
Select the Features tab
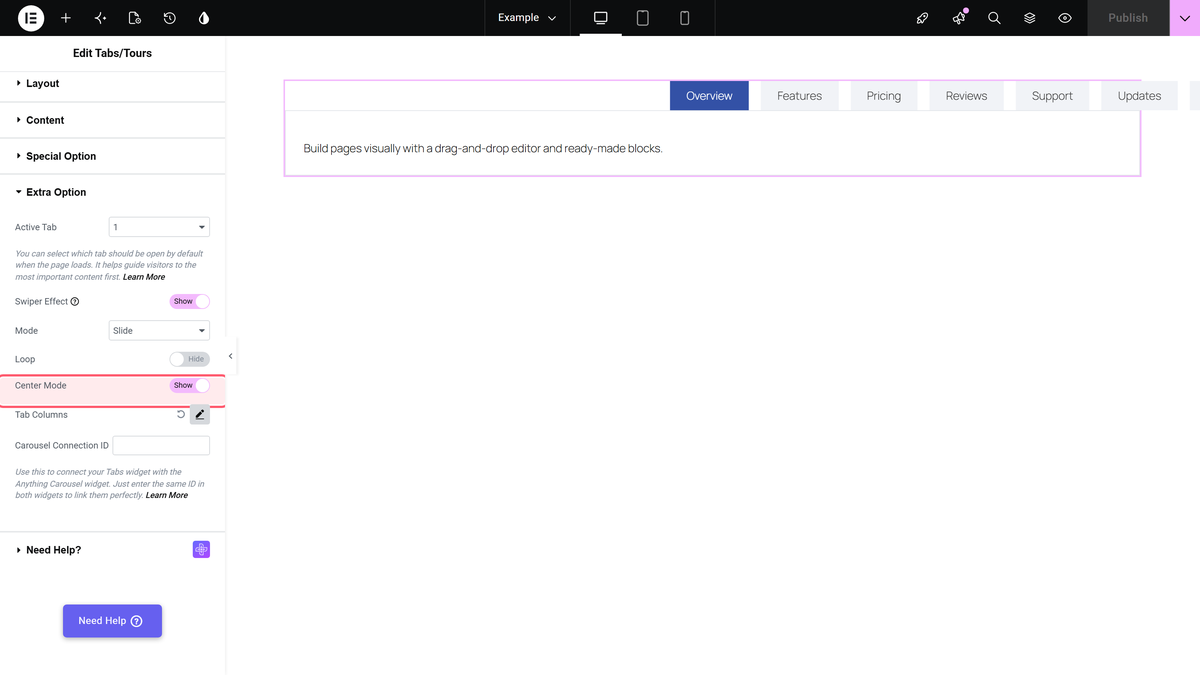799,96
